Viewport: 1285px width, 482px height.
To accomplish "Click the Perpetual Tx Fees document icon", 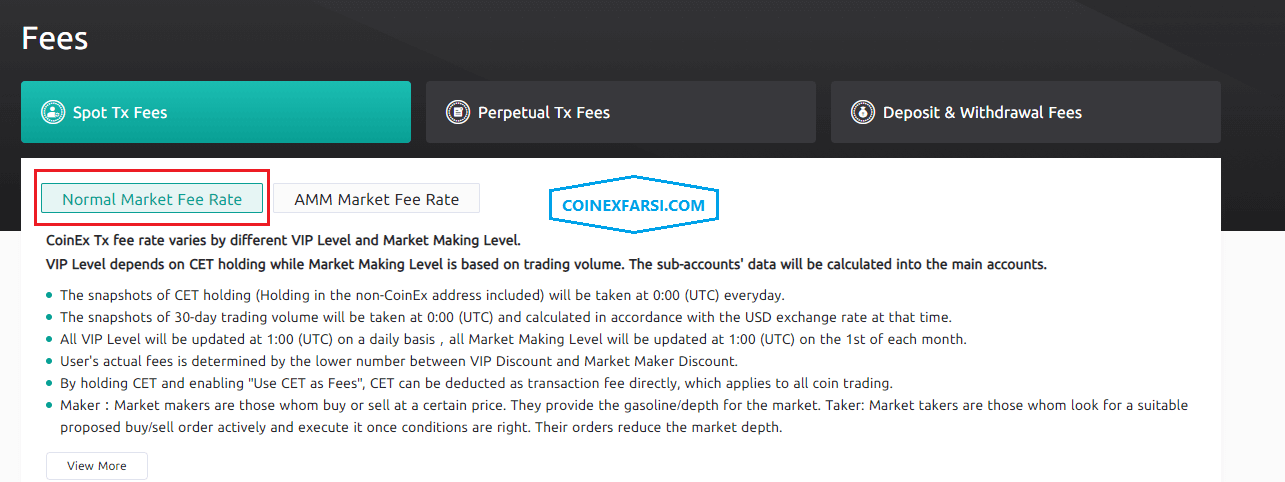I will pos(457,112).
